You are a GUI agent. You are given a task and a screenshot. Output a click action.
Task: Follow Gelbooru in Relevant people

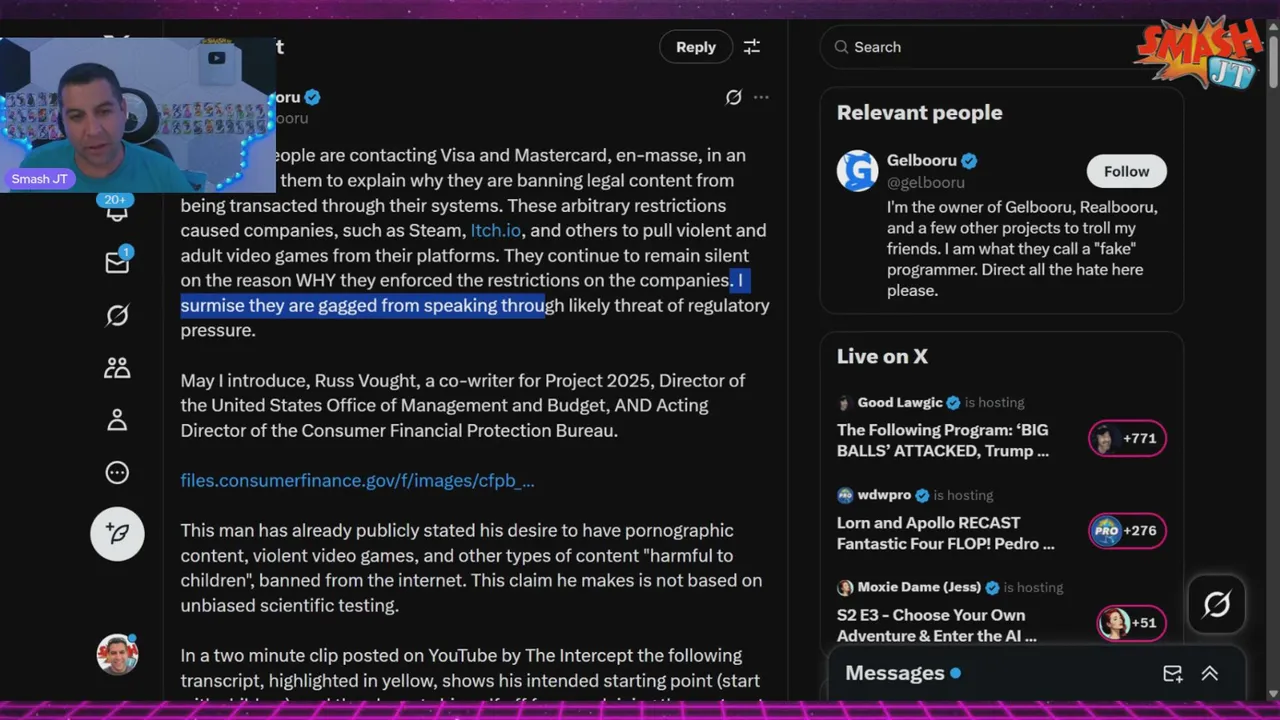coord(1126,171)
